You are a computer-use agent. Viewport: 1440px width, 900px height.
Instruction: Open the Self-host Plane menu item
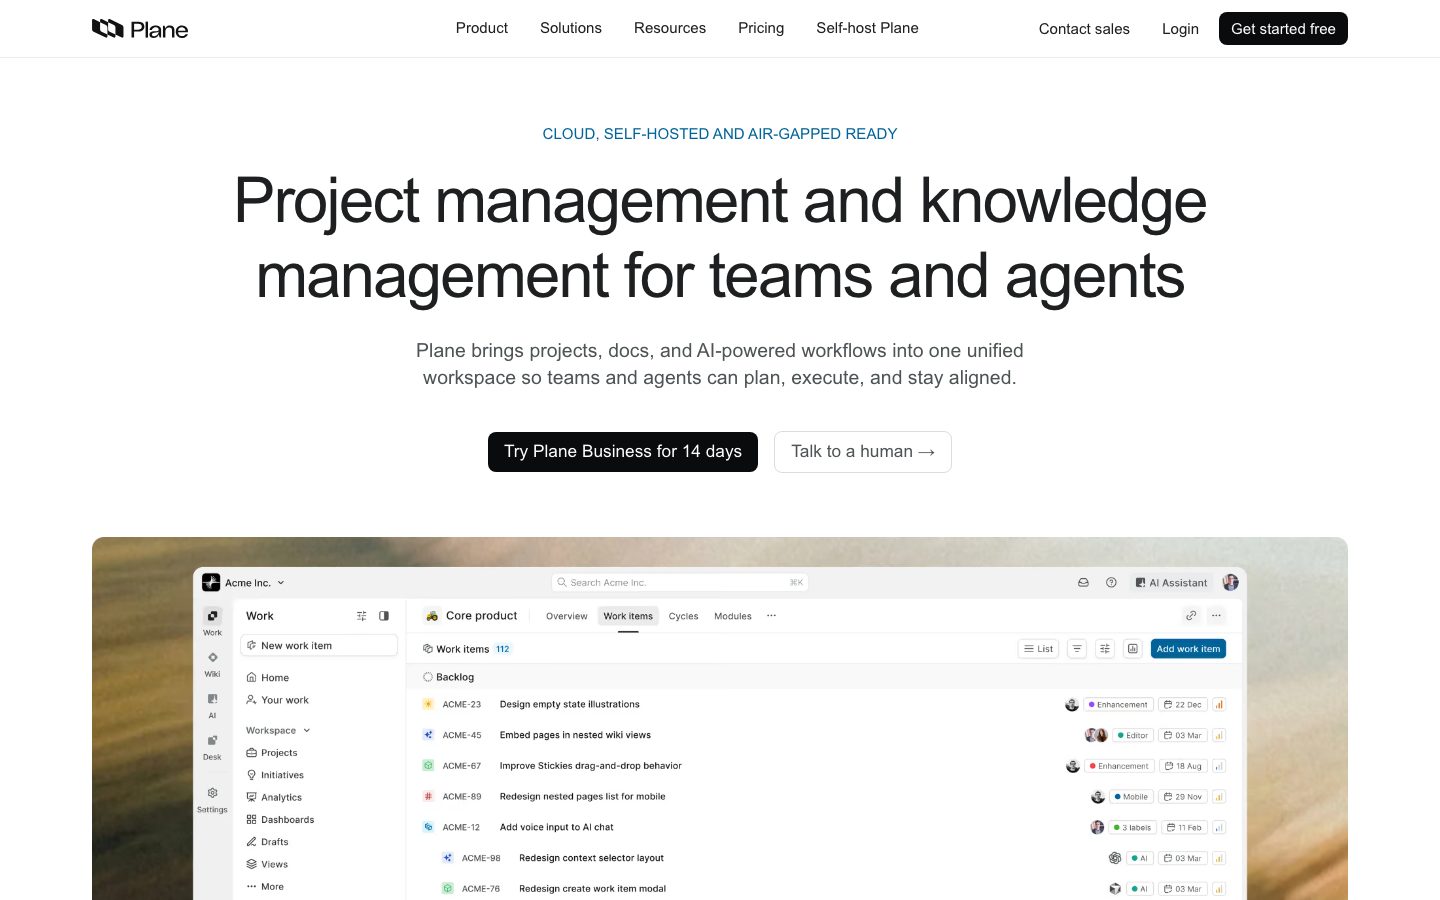867,28
